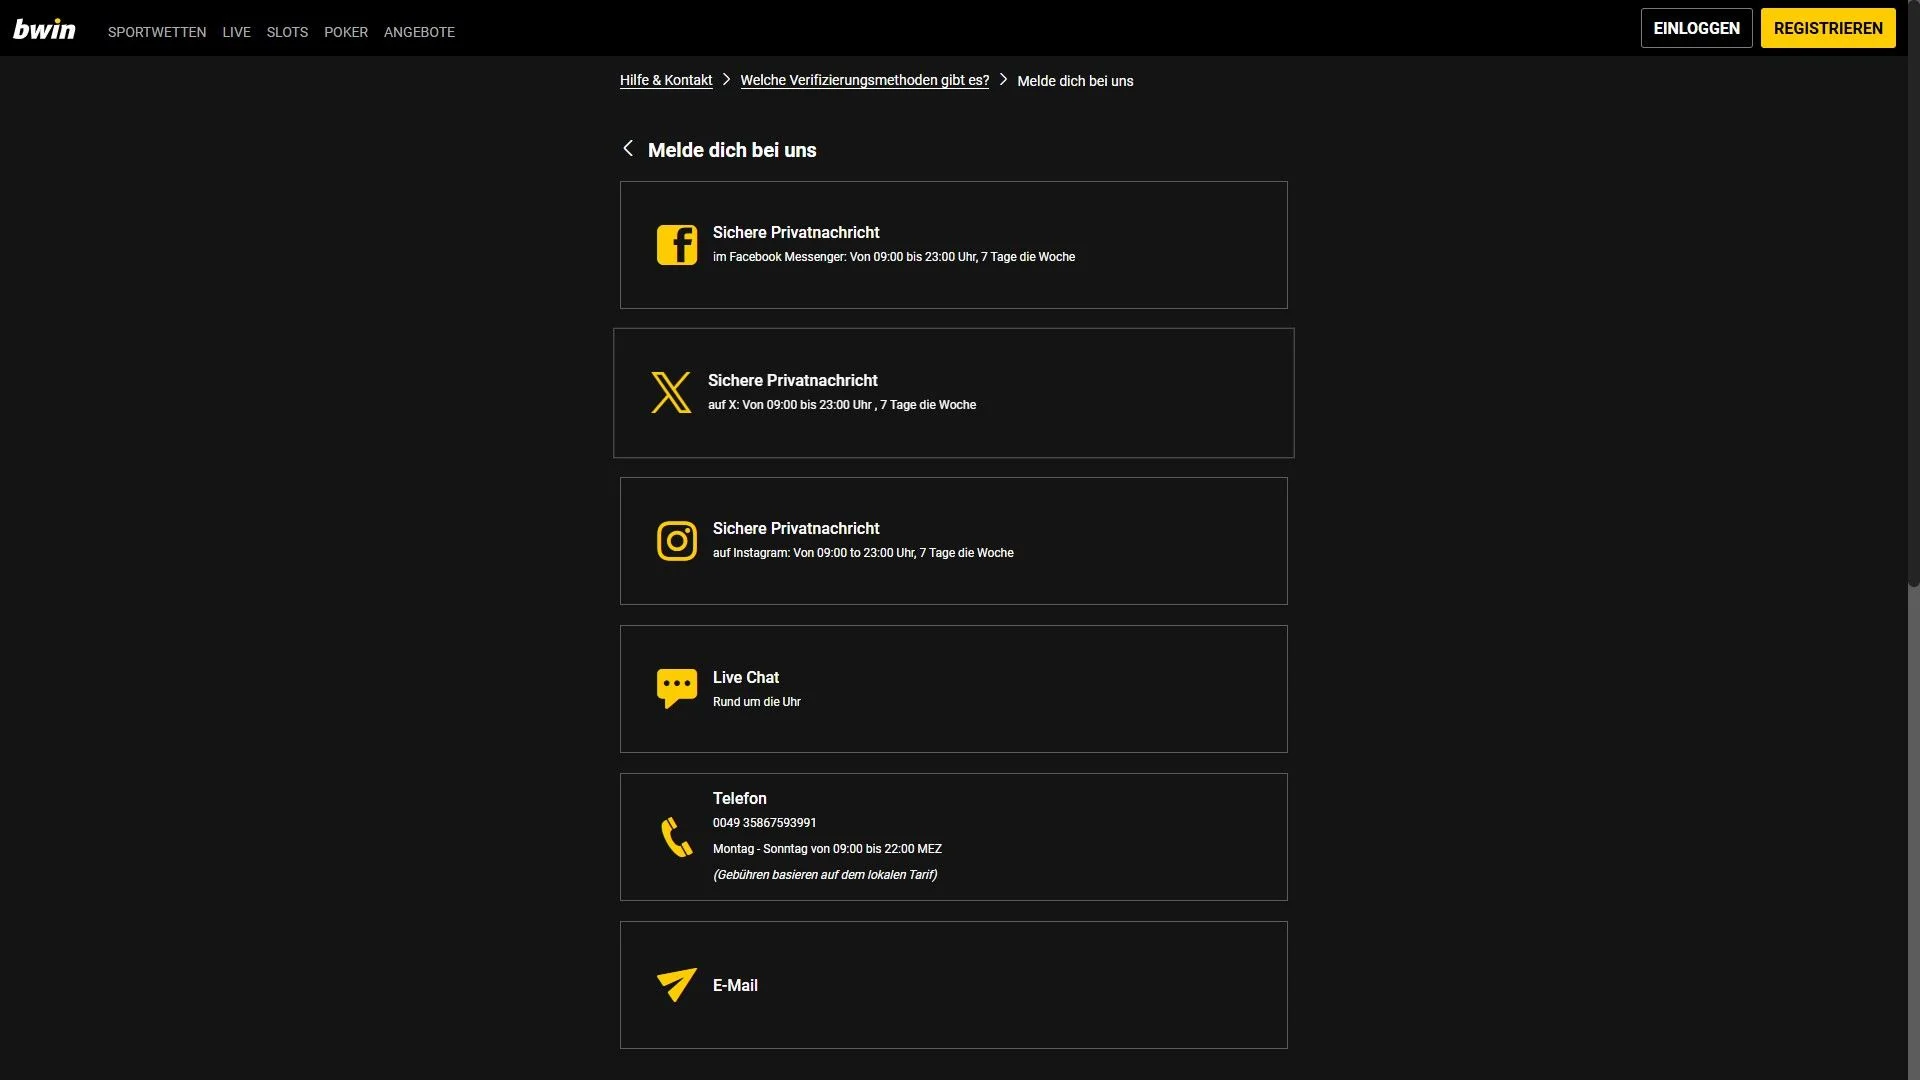Click the E-Mail paper plane icon

point(677,985)
